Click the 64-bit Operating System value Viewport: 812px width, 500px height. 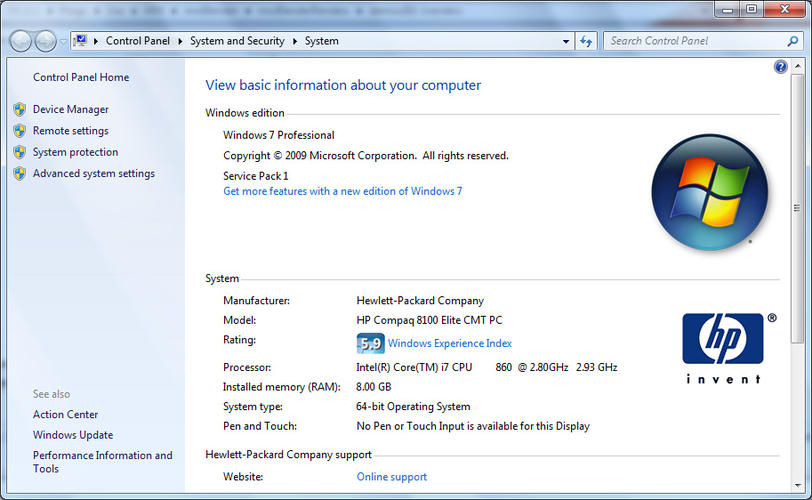point(413,407)
